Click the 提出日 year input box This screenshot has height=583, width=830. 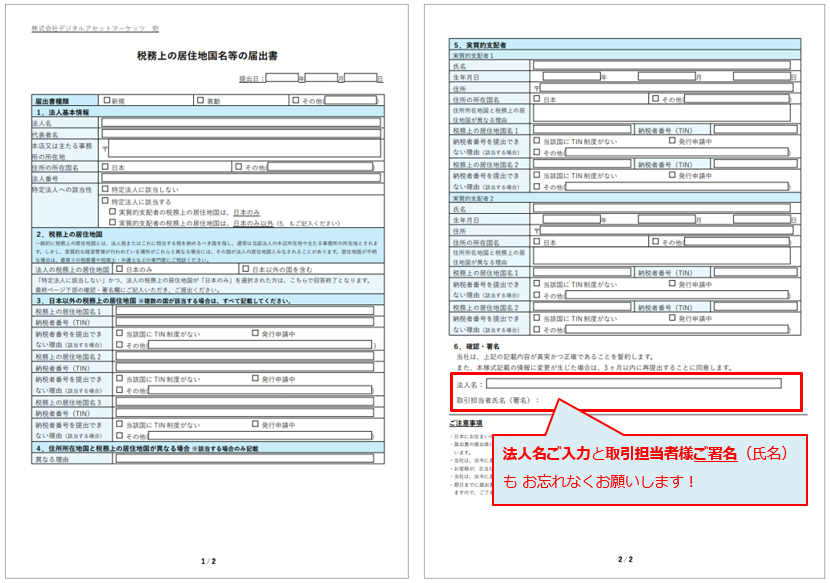(x=282, y=78)
